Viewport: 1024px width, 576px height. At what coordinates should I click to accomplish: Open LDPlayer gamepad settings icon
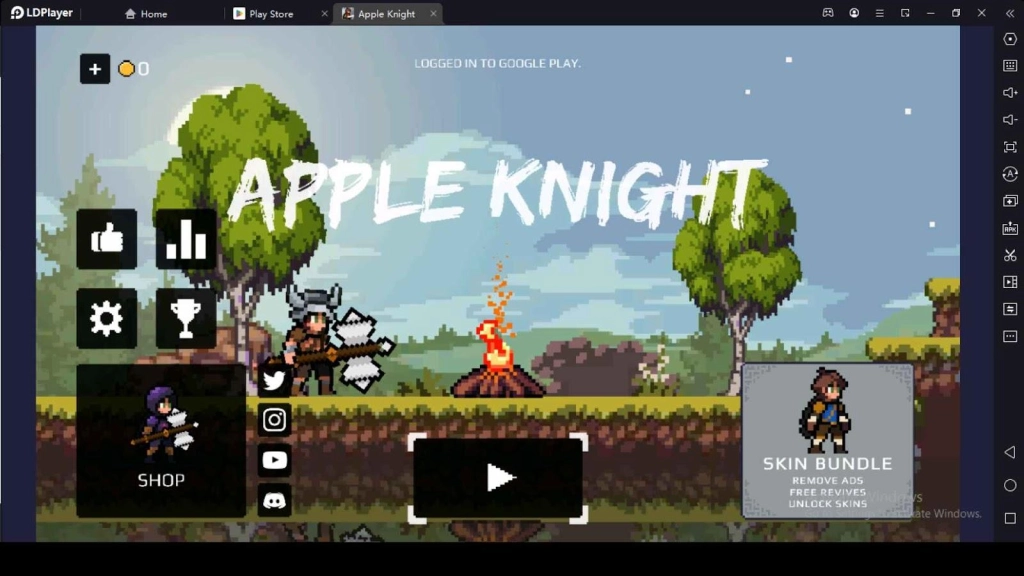tap(828, 13)
